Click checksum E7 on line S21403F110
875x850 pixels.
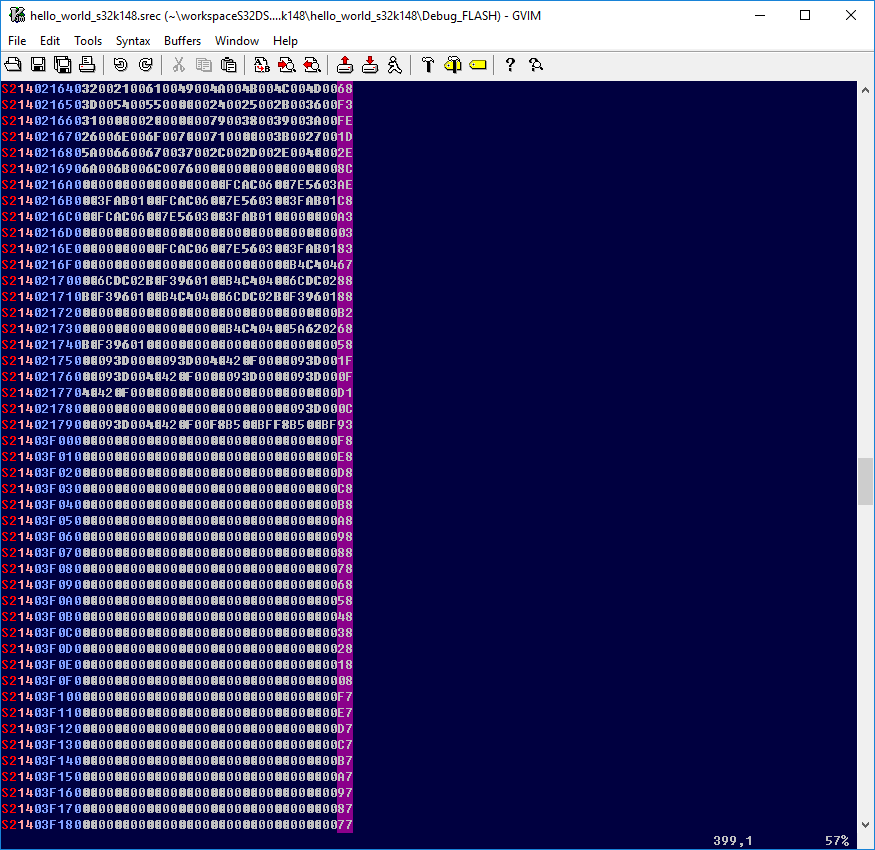345,713
